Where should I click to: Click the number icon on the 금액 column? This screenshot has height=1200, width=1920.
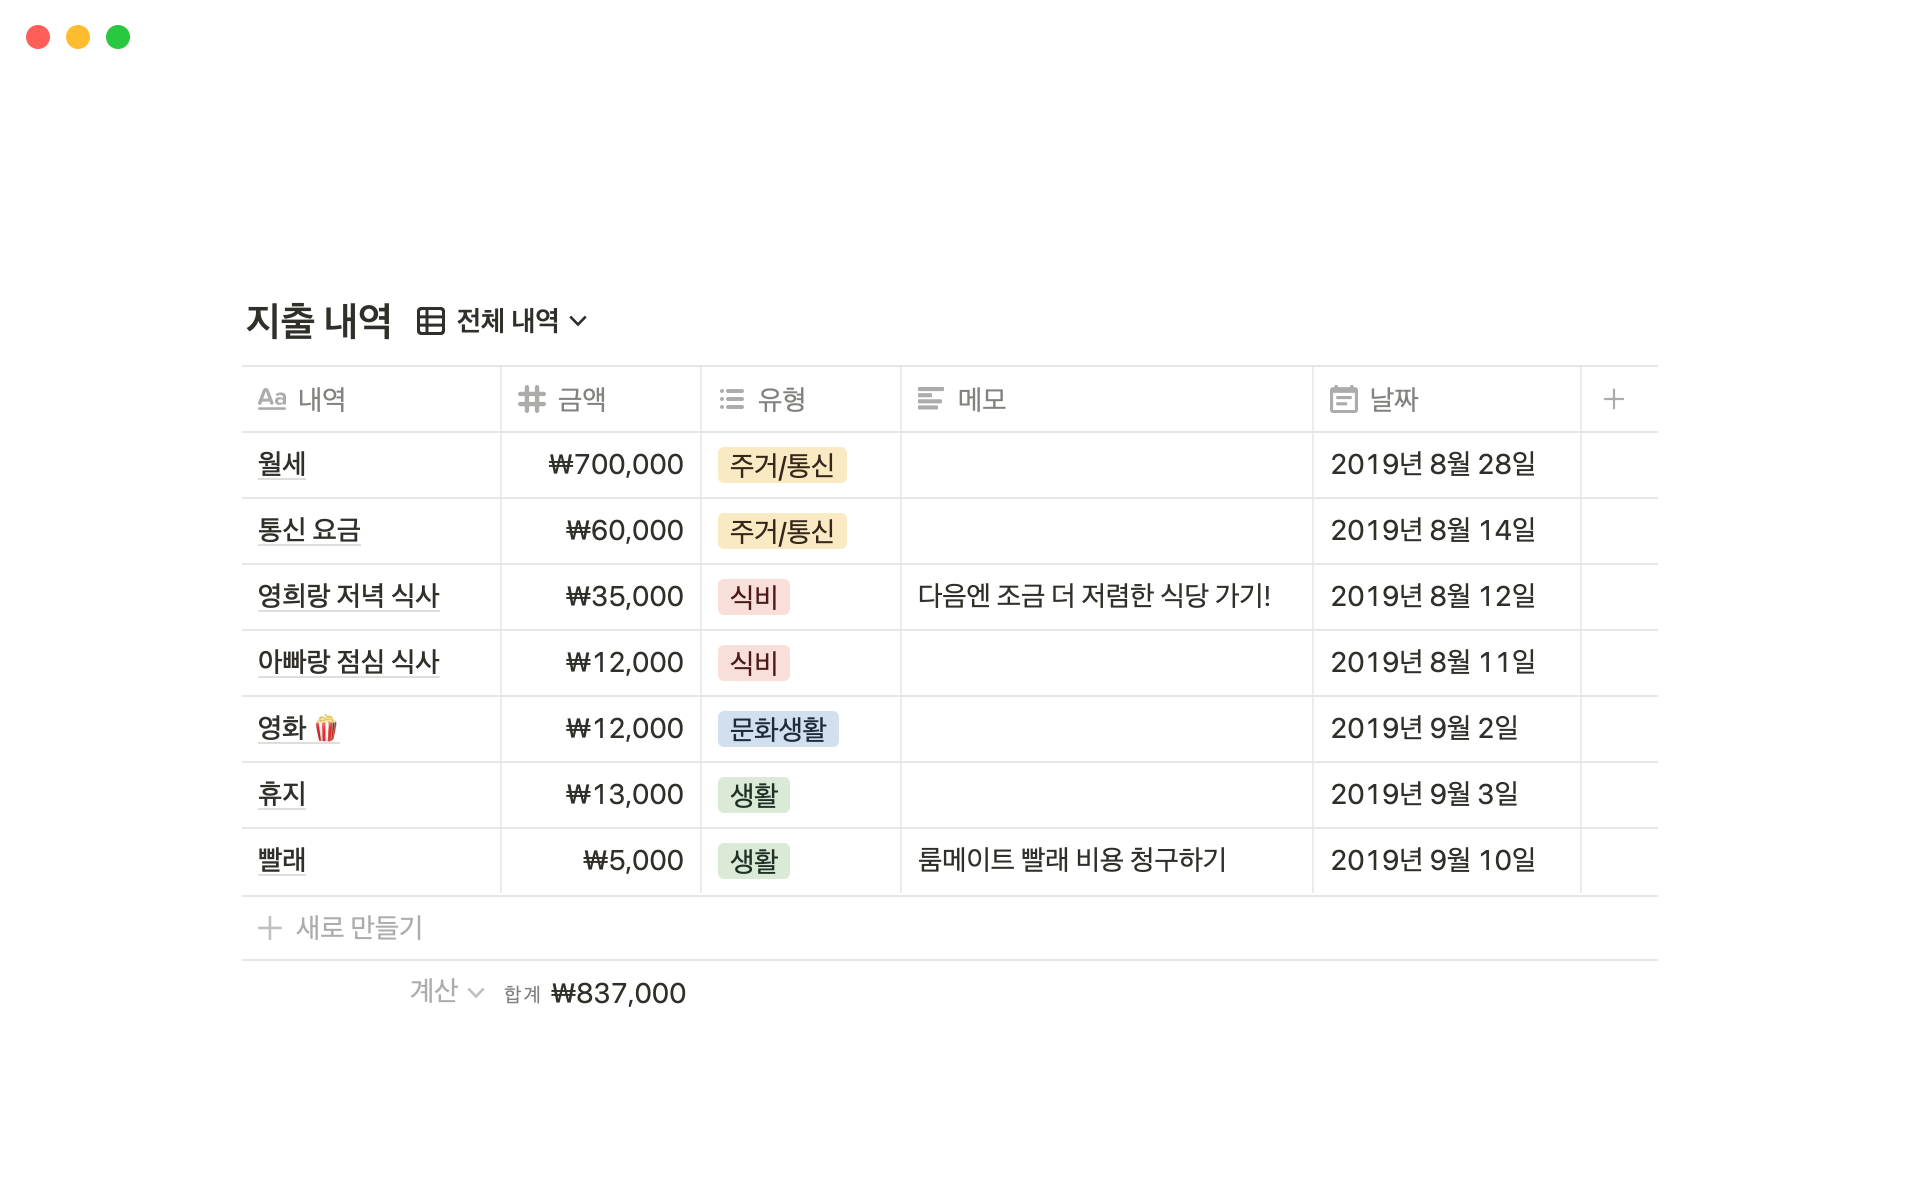532,399
